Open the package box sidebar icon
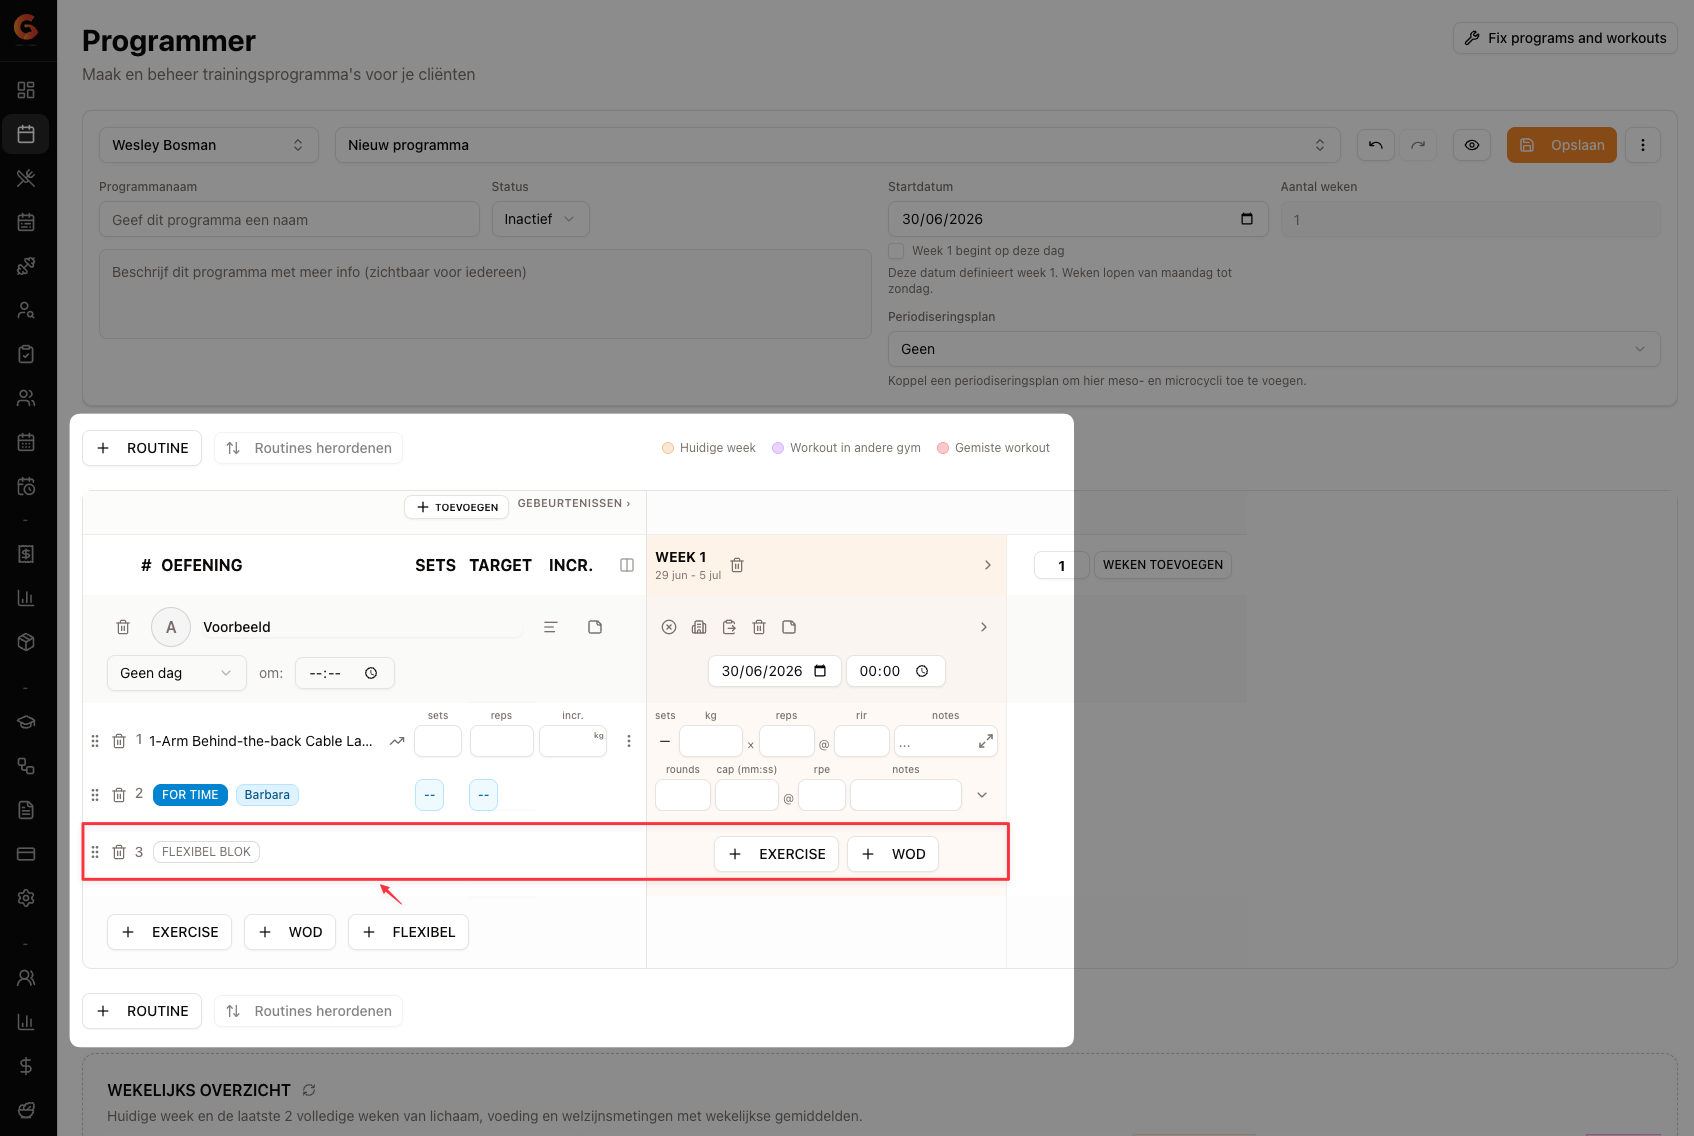 tap(26, 642)
